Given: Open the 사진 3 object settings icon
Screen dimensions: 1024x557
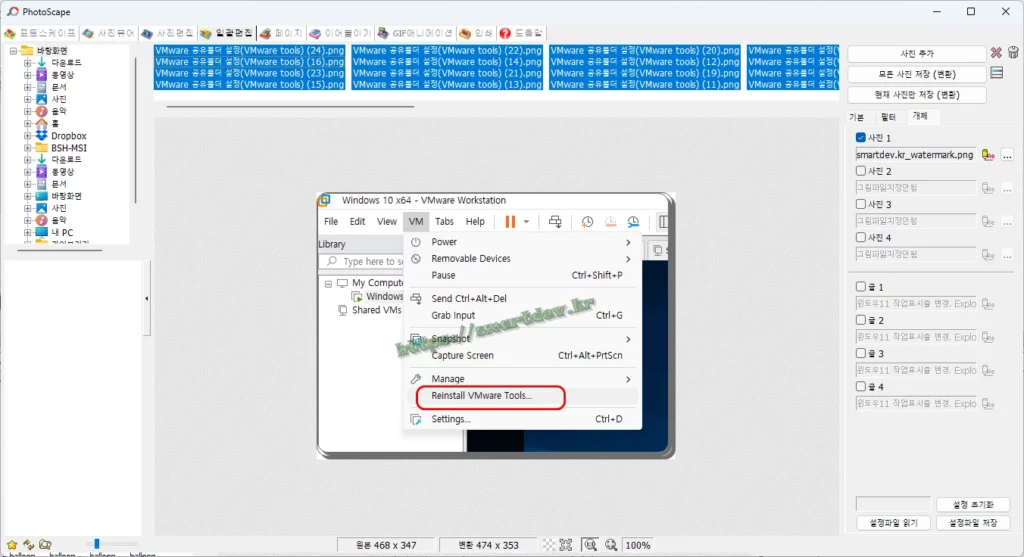Looking at the screenshot, I should point(988,221).
